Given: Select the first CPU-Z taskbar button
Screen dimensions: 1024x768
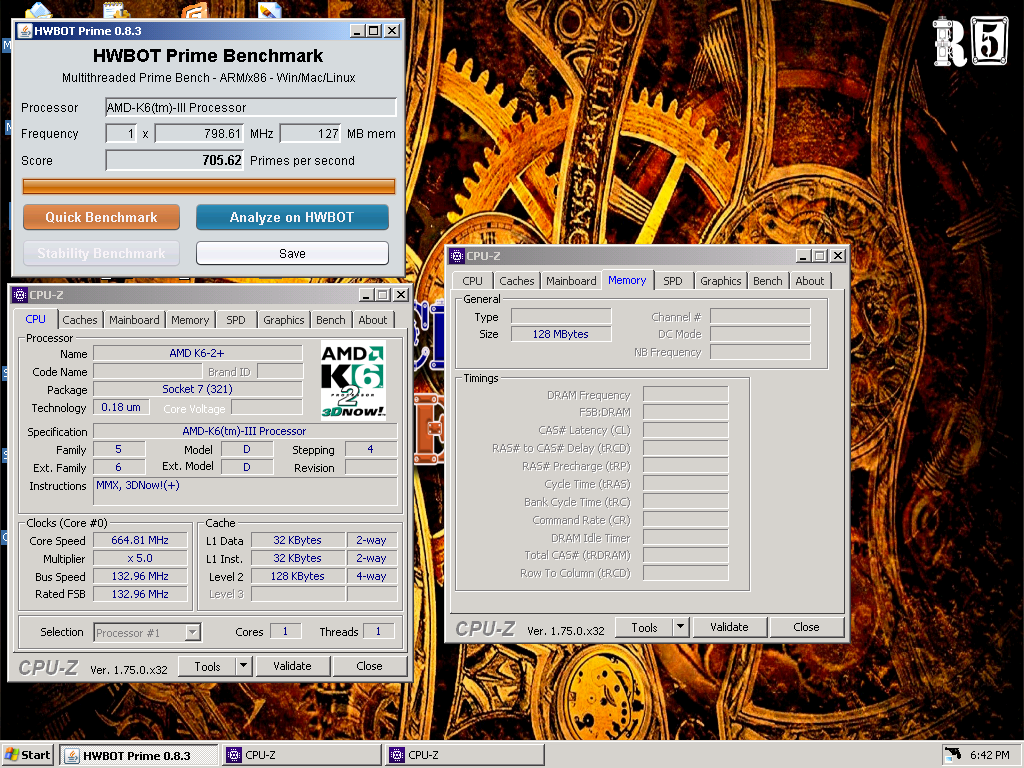Looking at the screenshot, I should pos(302,755).
